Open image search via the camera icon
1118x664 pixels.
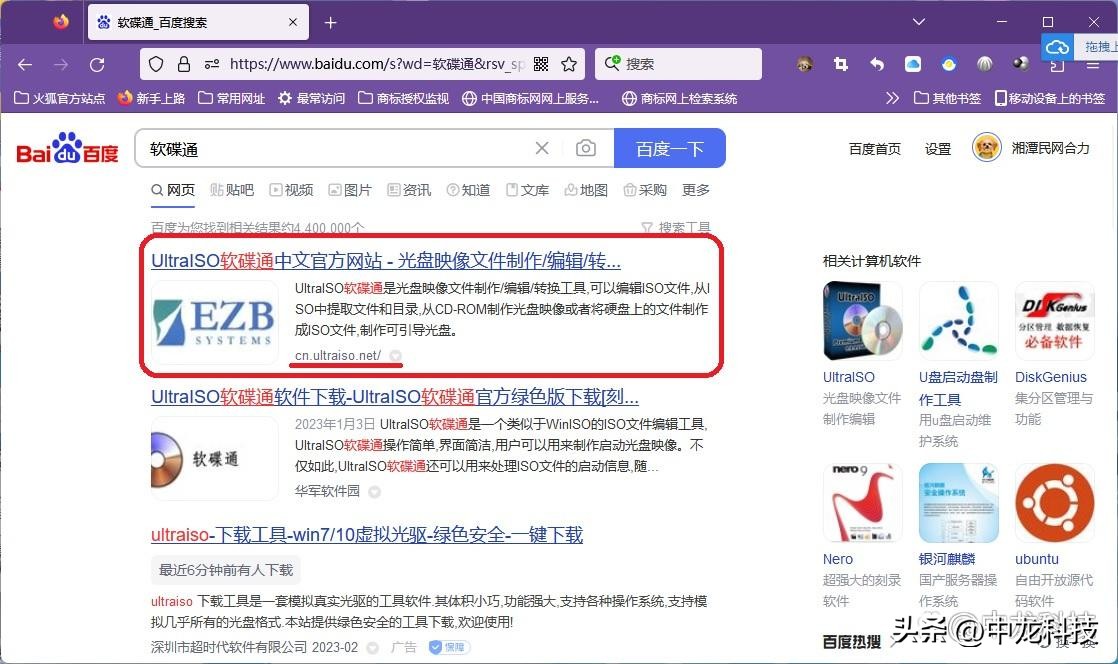coord(585,147)
